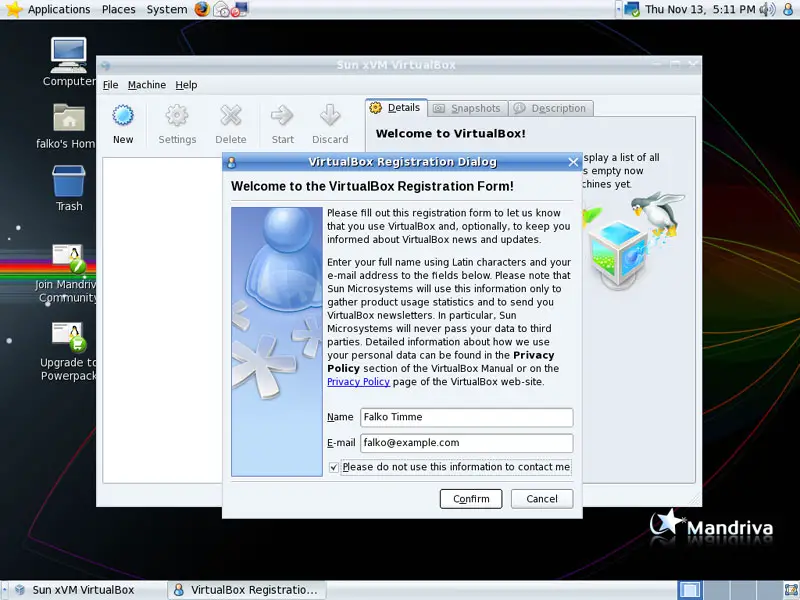The image size is (800, 600).
Task: Click the Confirm button
Action: [x=471, y=499]
